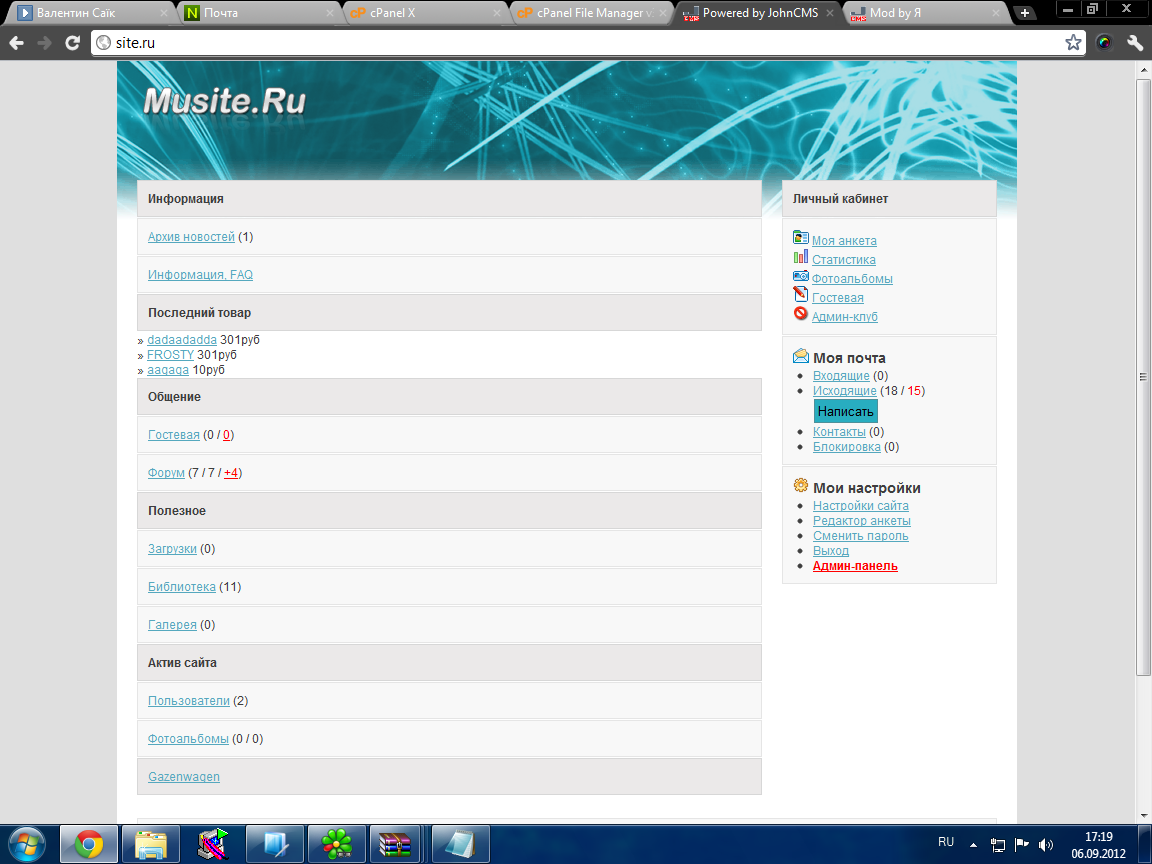Screen dimensions: 1152x864
Task: Open the Форум link
Action: tap(166, 472)
